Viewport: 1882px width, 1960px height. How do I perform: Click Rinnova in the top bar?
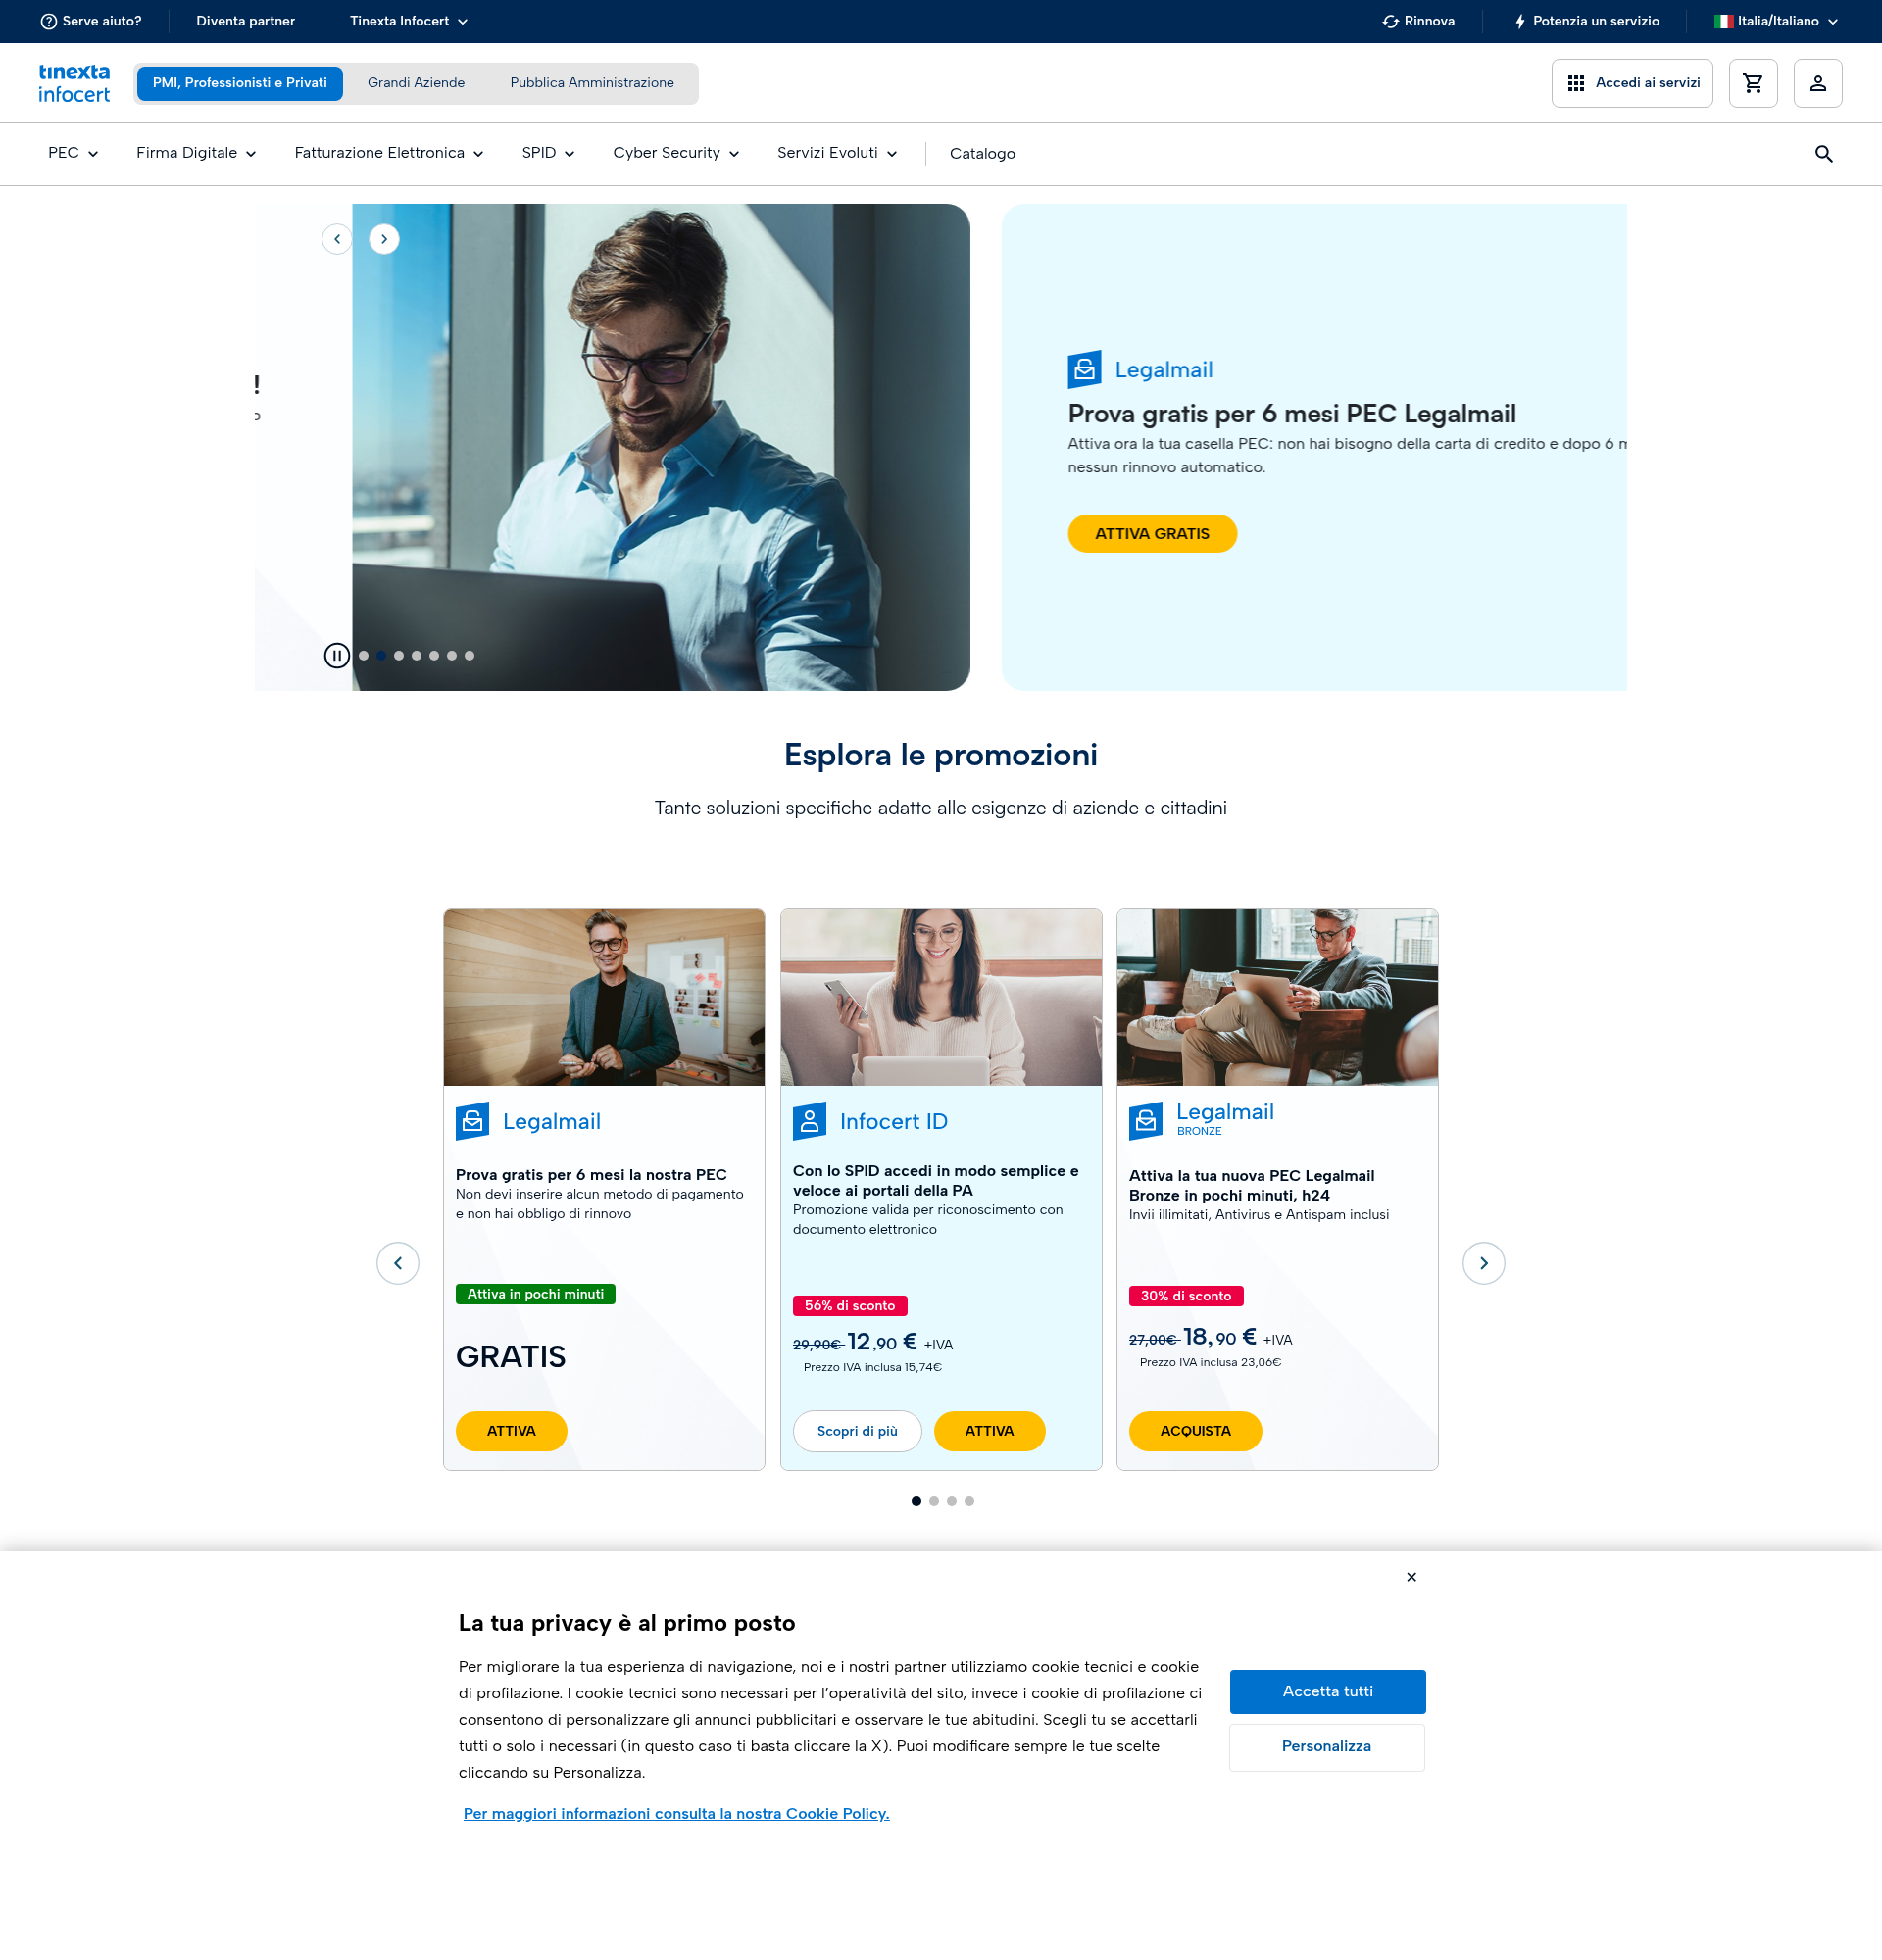1418,21
